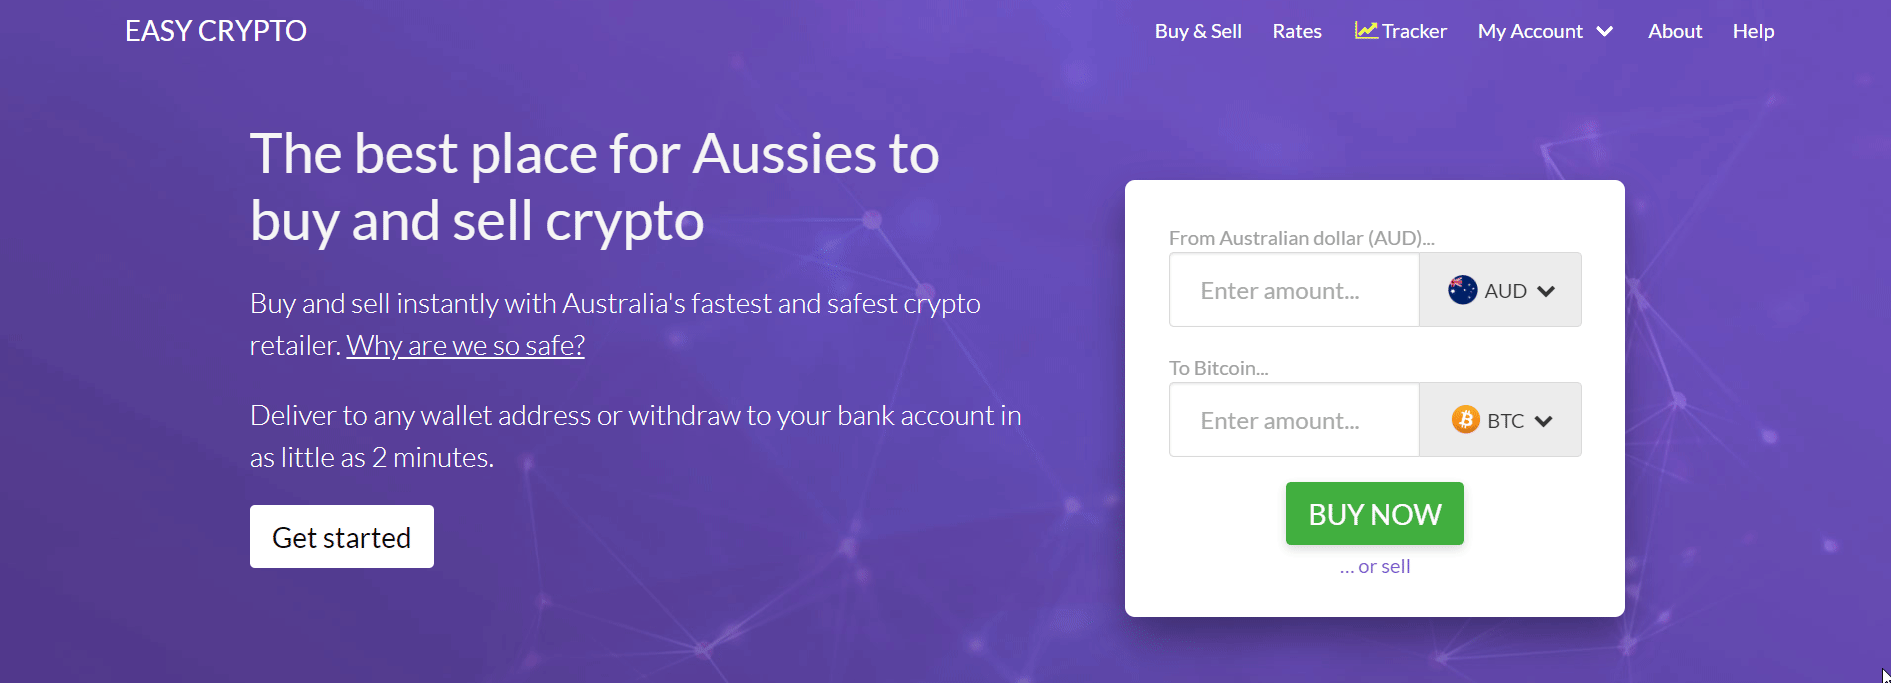Click the BTC Enter amount field

pyautogui.click(x=1293, y=420)
